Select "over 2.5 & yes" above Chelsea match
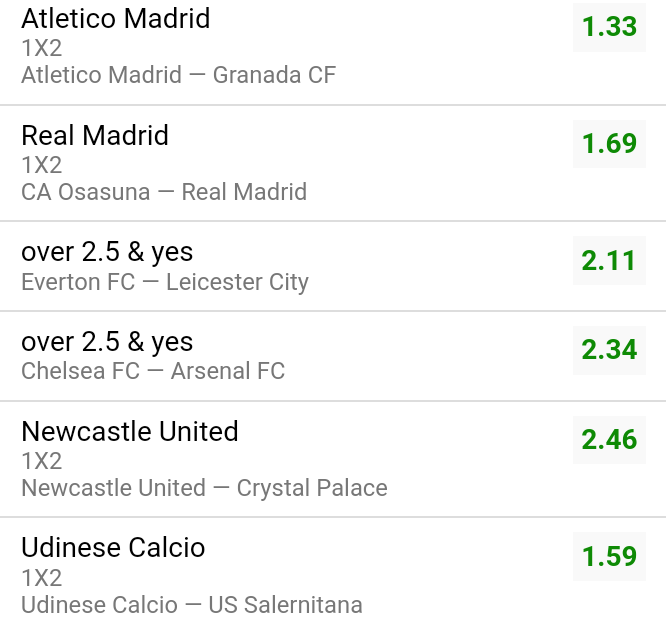The height and width of the screenshot is (624, 666). (x=107, y=342)
